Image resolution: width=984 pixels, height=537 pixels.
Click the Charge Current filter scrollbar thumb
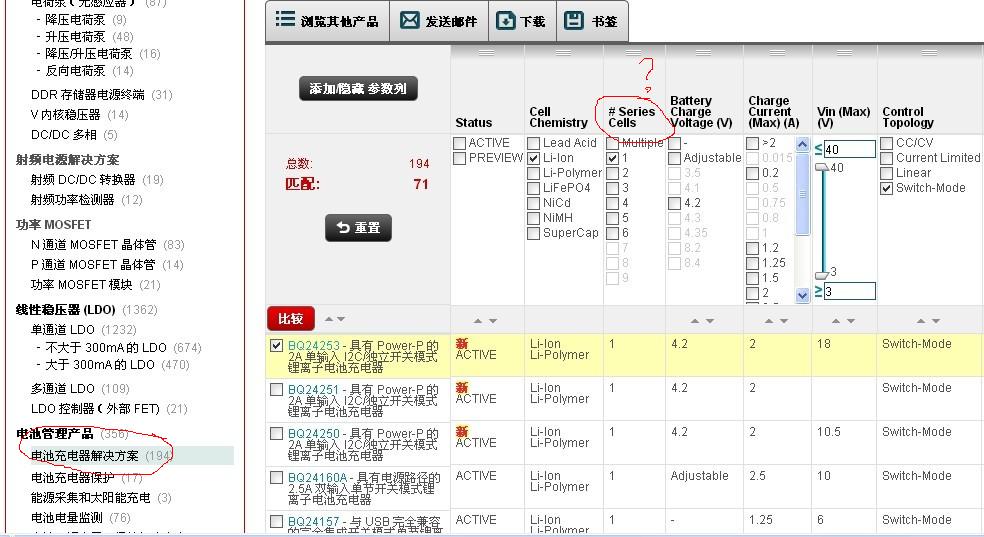[x=802, y=194]
